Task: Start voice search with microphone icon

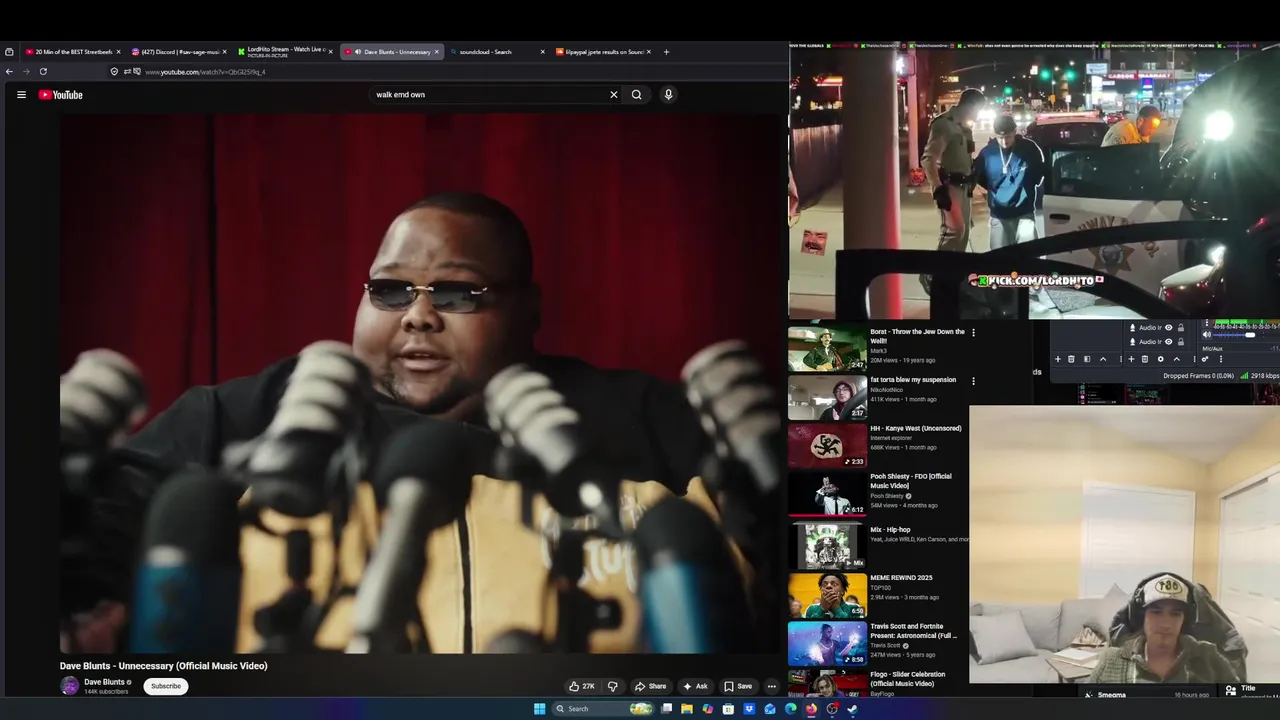Action: pos(668,95)
